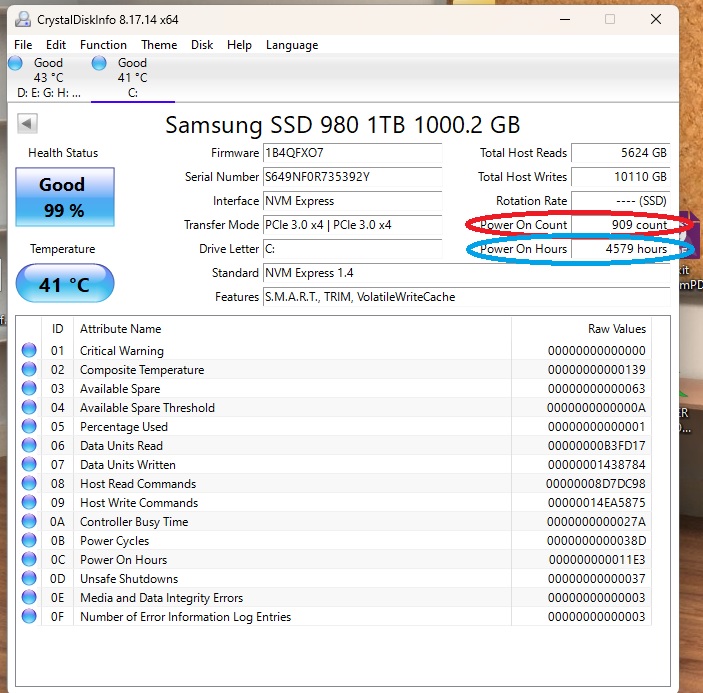Click the status orb for Error Information Log Entries
The image size is (703, 693).
point(29,616)
